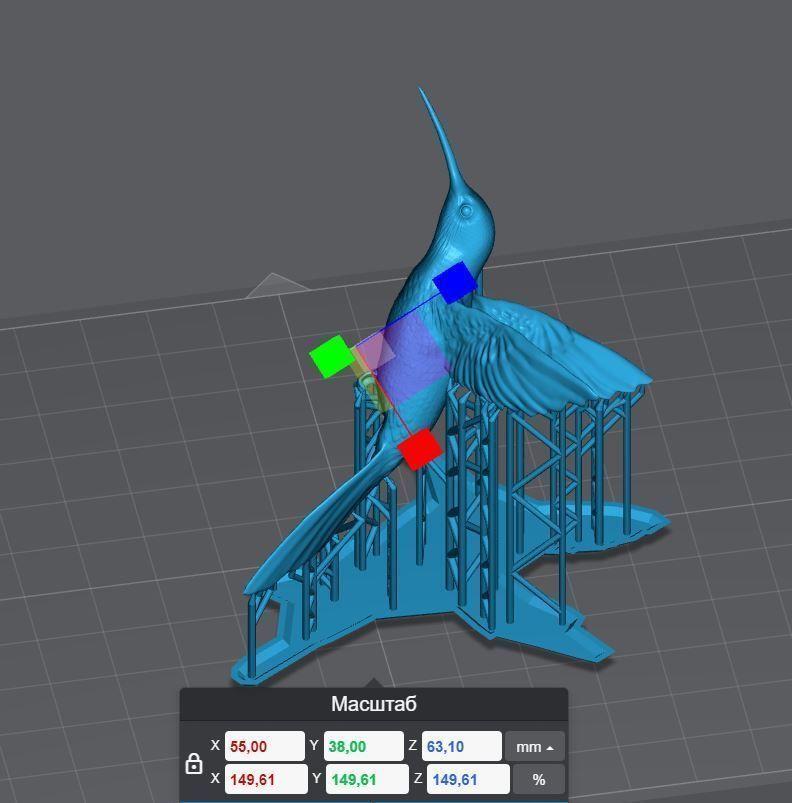
Task: Select the green Y-axis scale handle
Action: [332, 357]
